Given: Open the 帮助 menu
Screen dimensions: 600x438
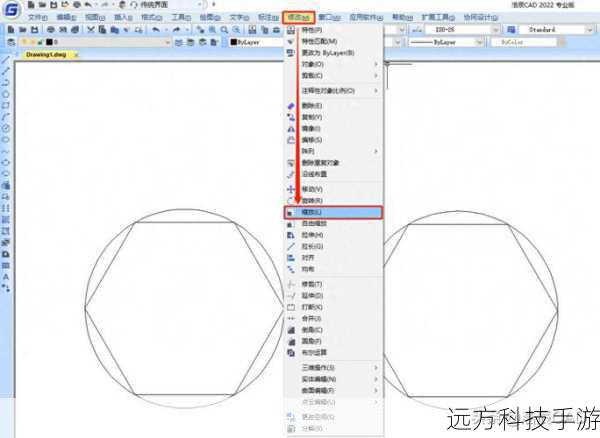Looking at the screenshot, I should pyautogui.click(x=402, y=18).
